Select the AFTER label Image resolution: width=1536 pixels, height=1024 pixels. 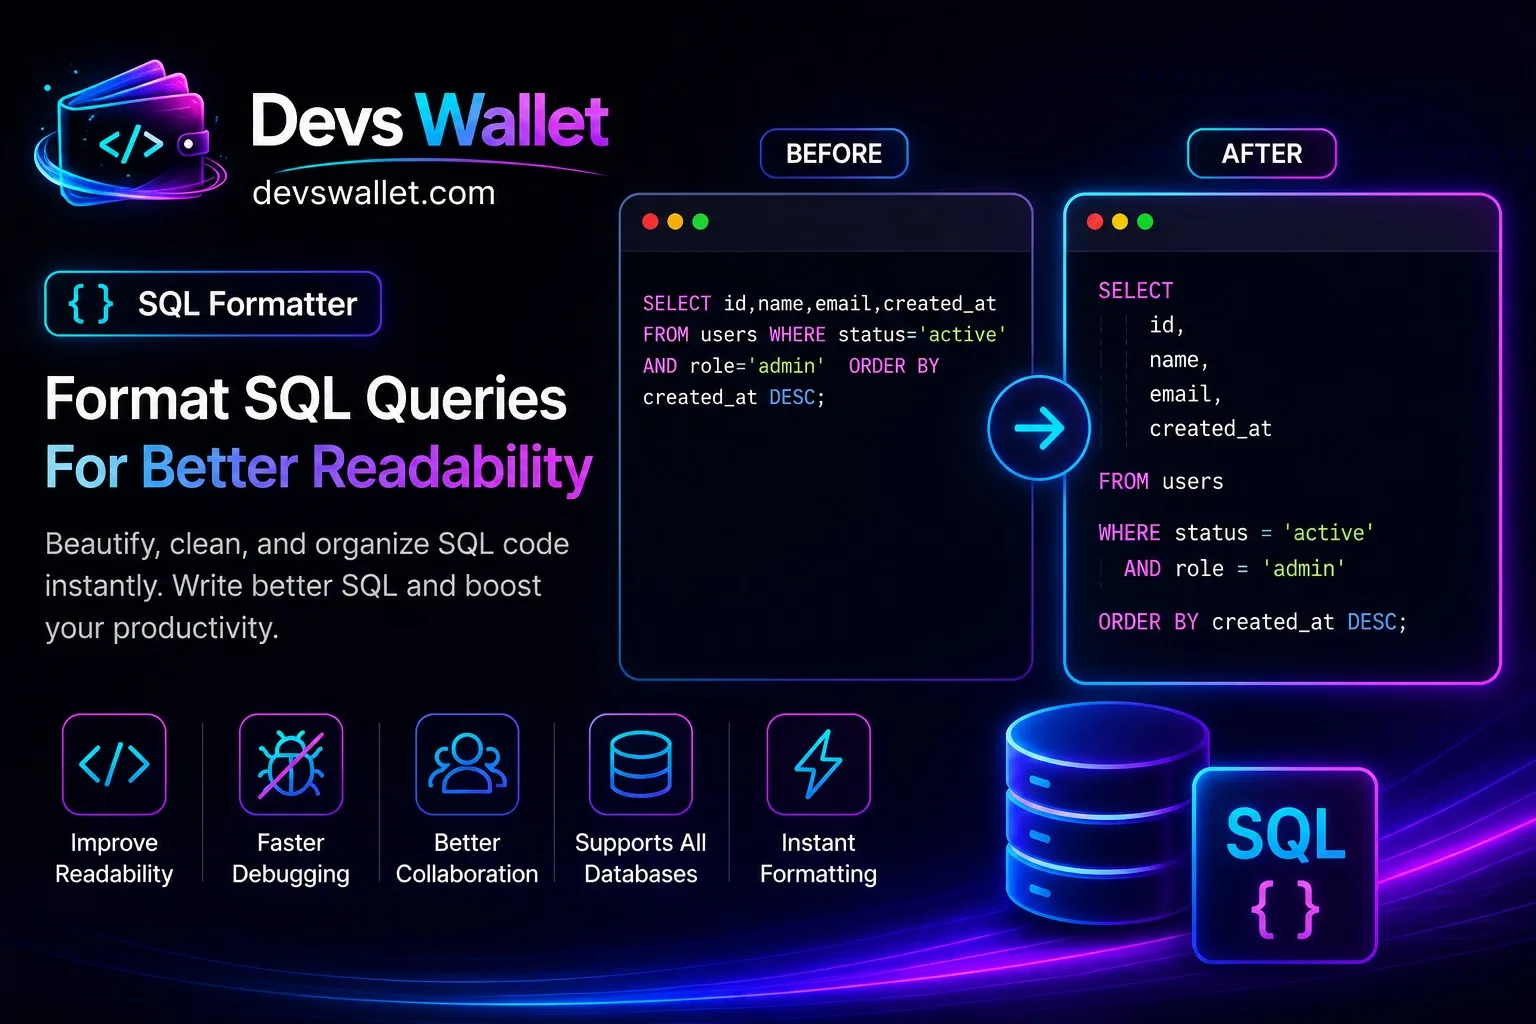point(1262,154)
